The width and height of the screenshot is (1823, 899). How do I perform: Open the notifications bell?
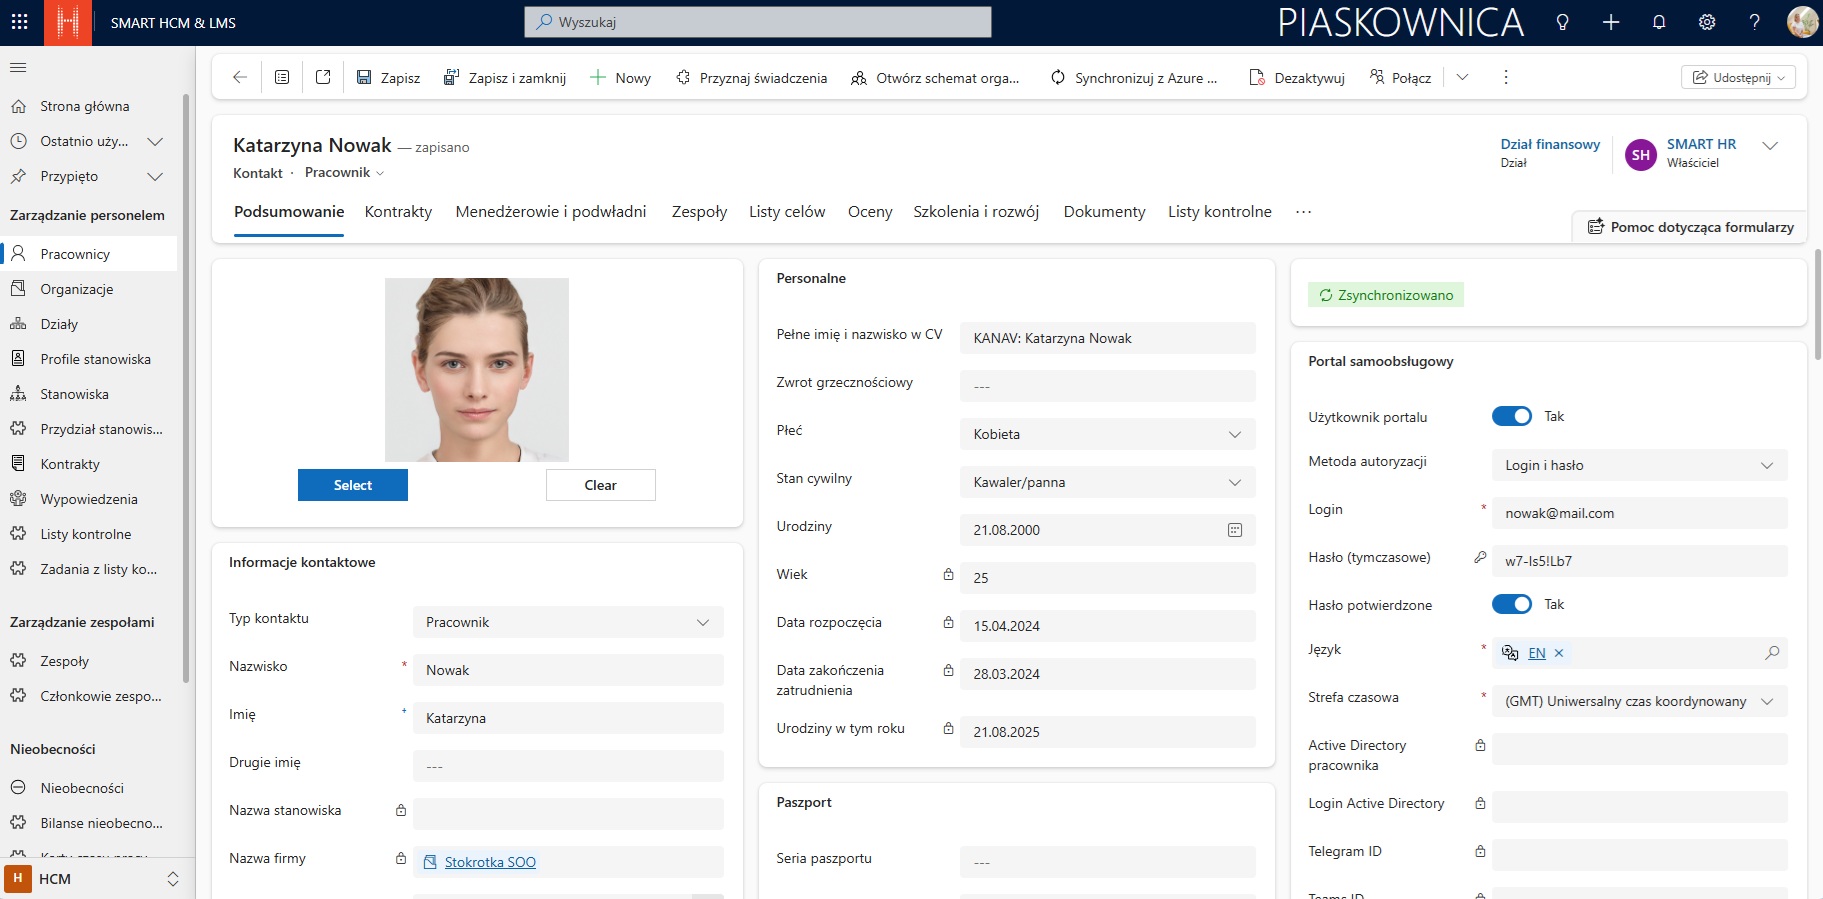1659,22
